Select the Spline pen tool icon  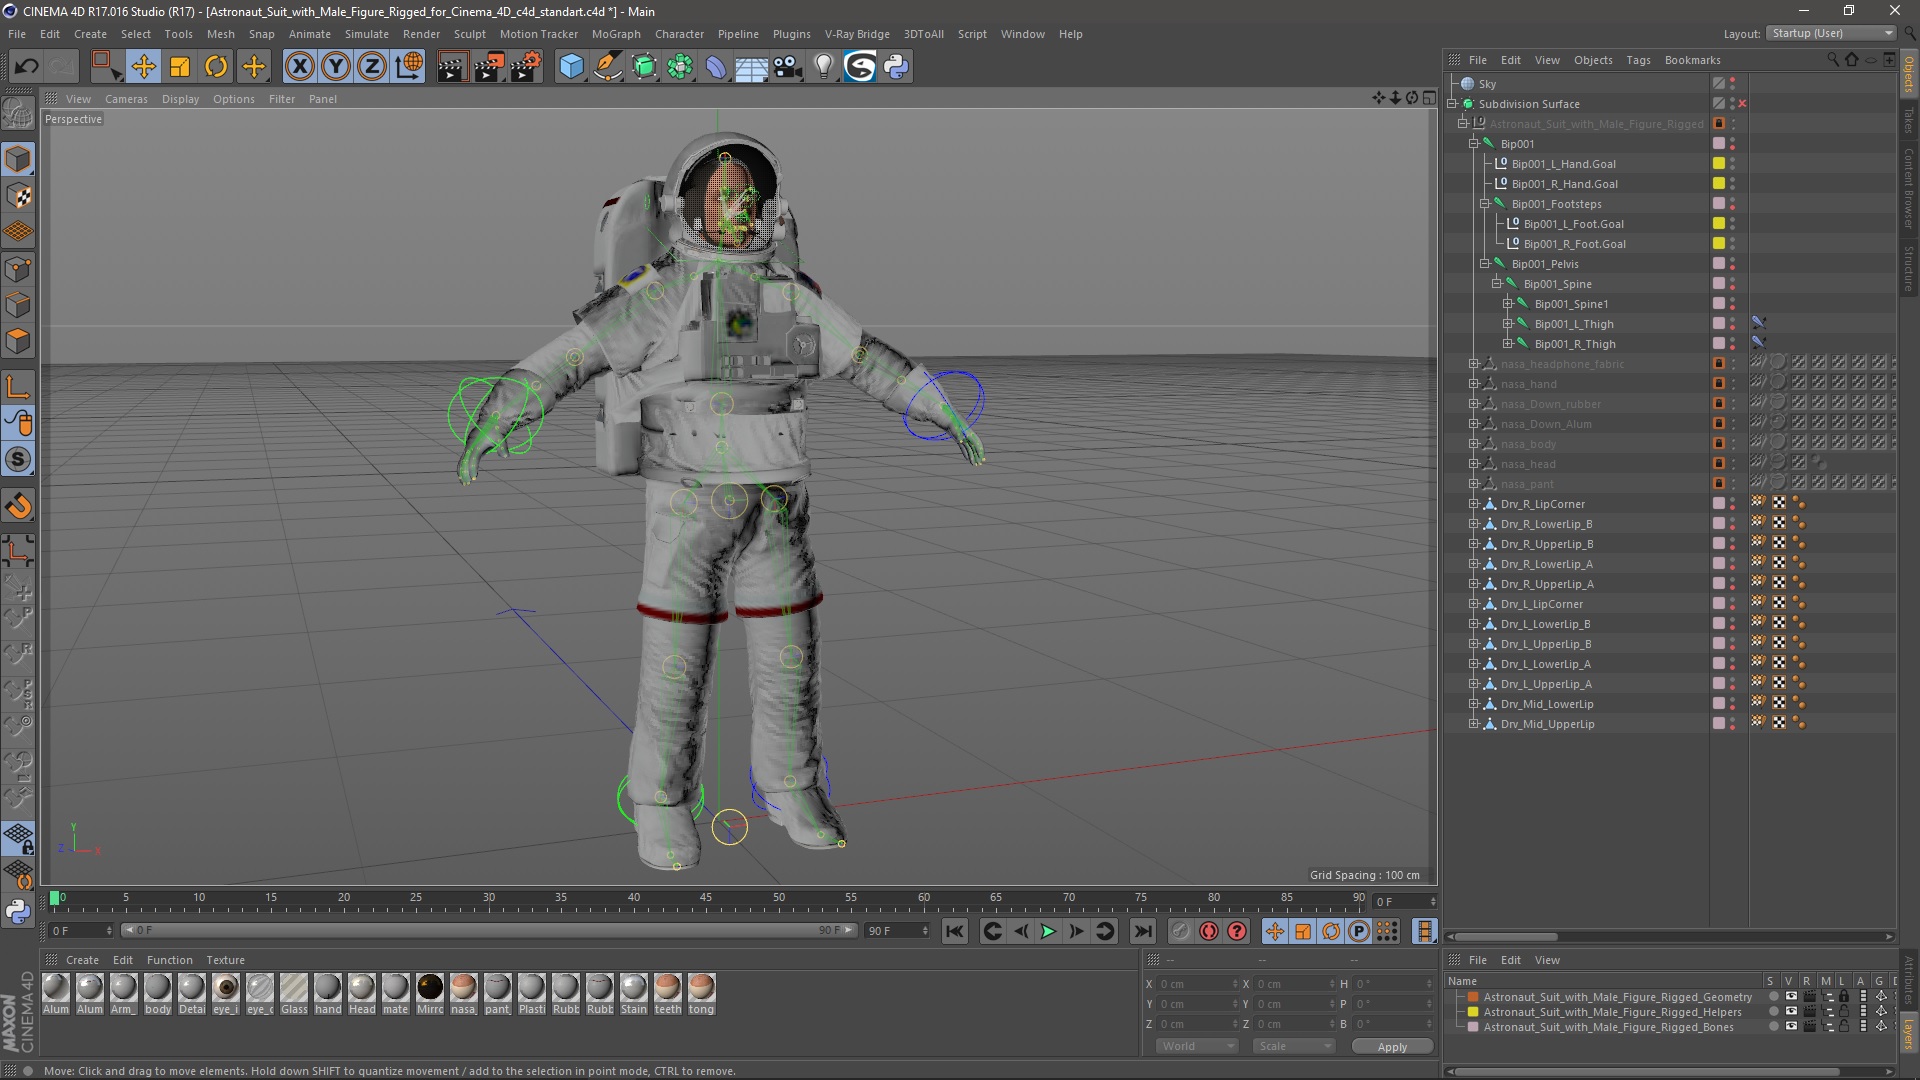pos(608,67)
